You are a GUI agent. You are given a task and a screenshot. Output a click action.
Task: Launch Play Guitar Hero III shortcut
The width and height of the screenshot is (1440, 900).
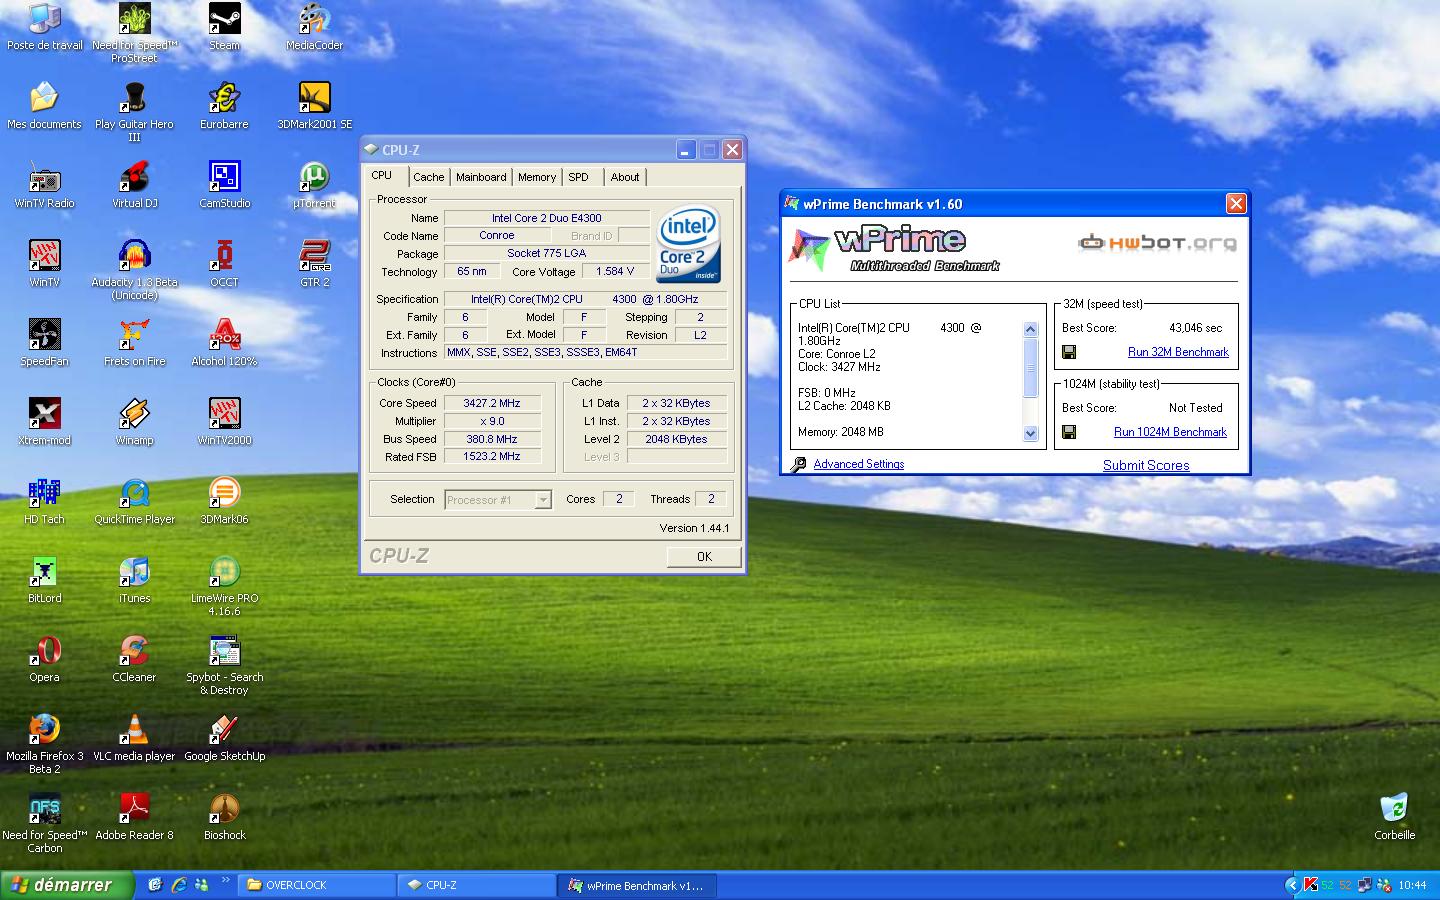click(134, 111)
